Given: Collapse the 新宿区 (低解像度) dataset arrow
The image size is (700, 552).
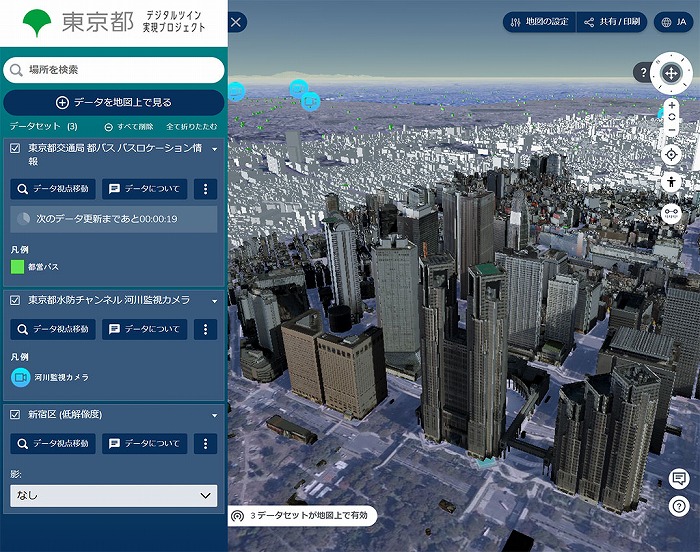Looking at the screenshot, I should pyautogui.click(x=215, y=416).
